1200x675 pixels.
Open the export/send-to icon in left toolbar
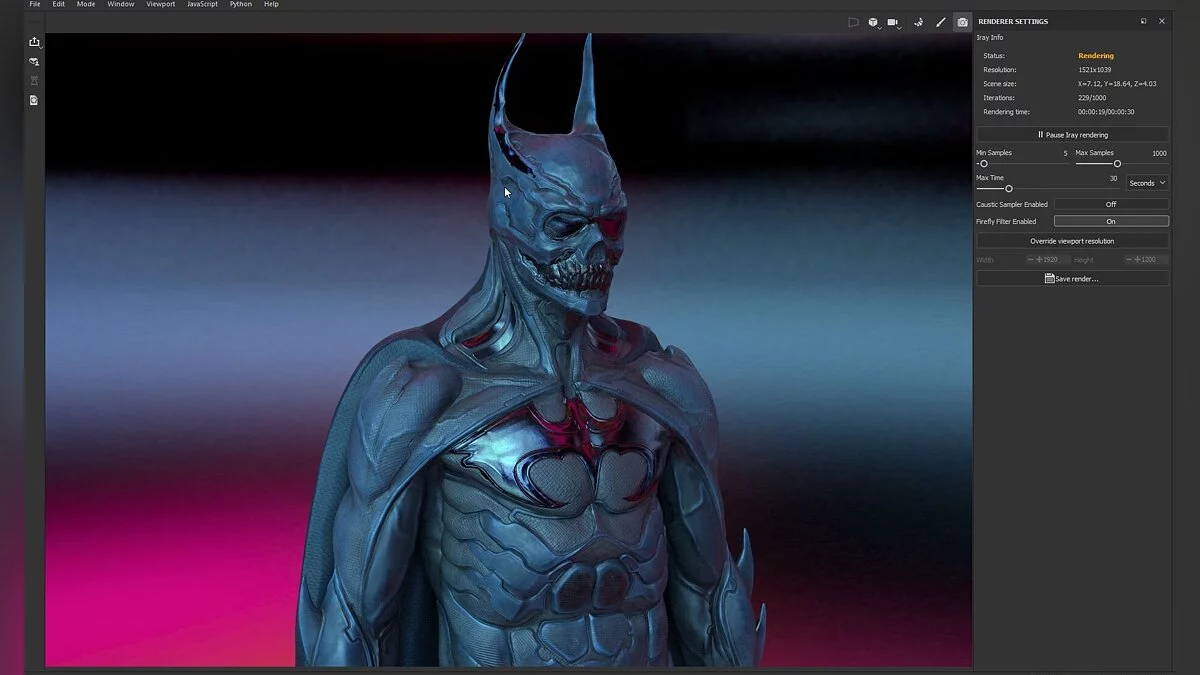click(x=34, y=42)
